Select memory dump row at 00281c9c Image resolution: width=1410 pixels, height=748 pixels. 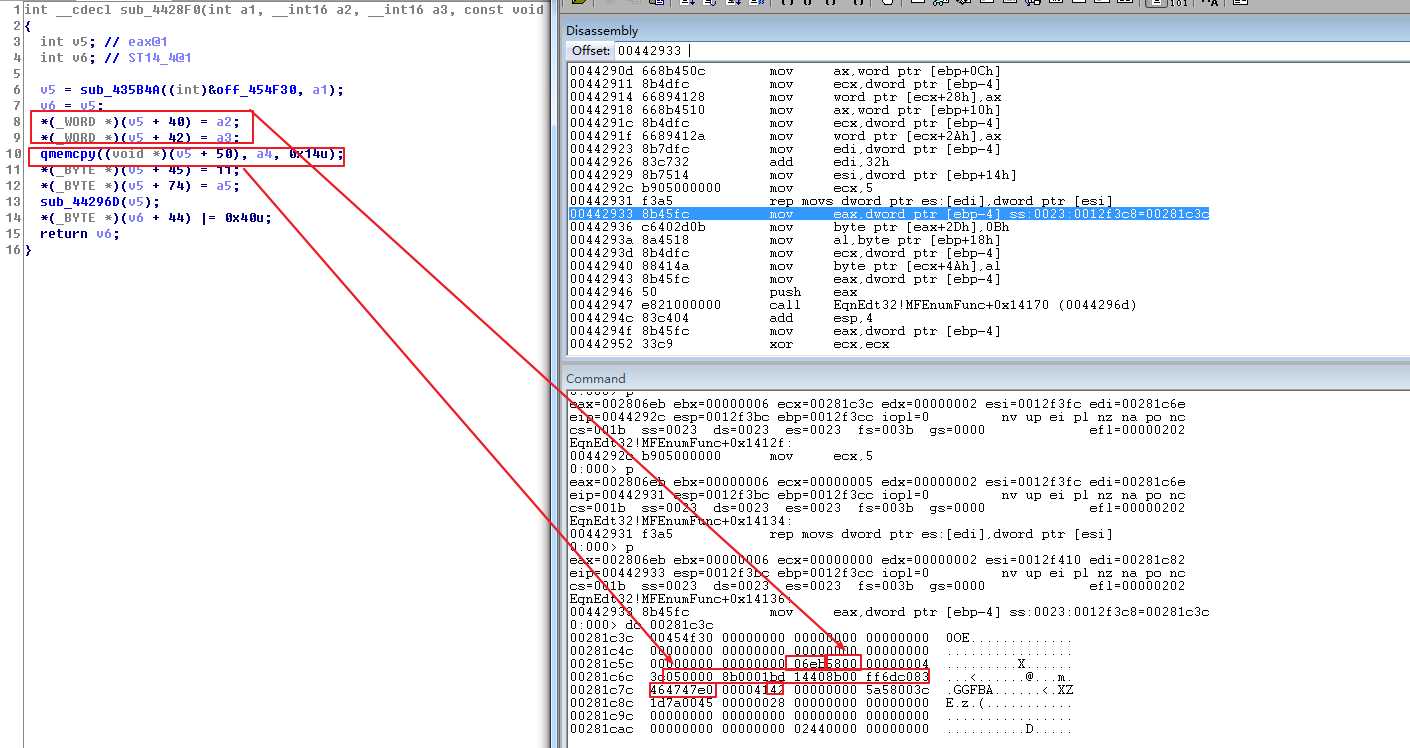820,716
